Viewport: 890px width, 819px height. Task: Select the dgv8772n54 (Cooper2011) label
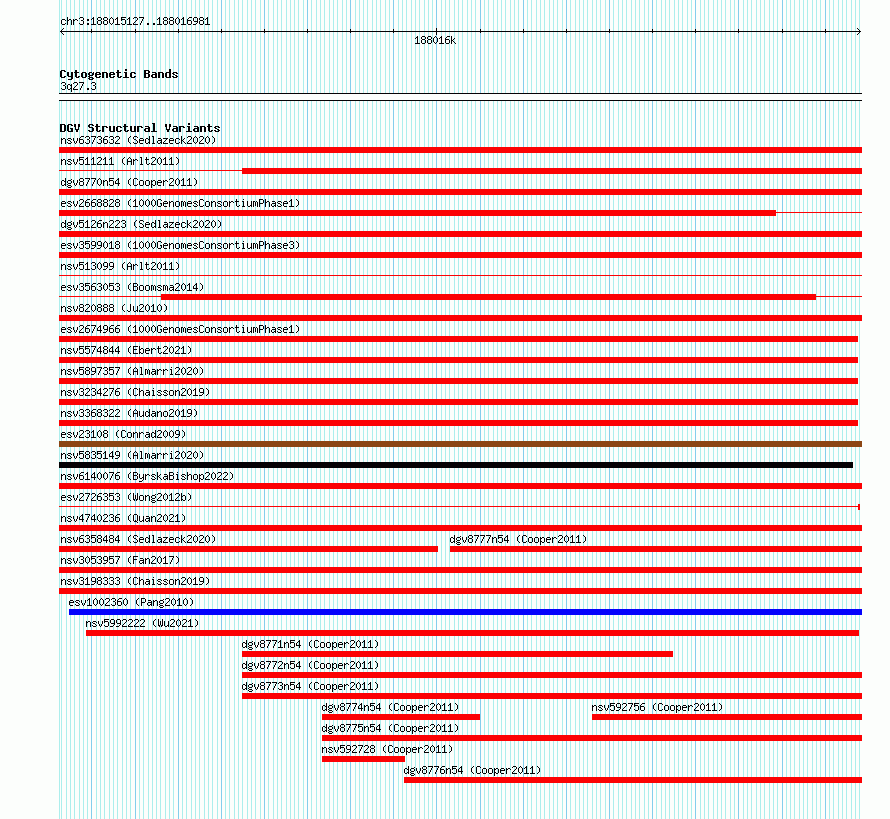[x=310, y=665]
